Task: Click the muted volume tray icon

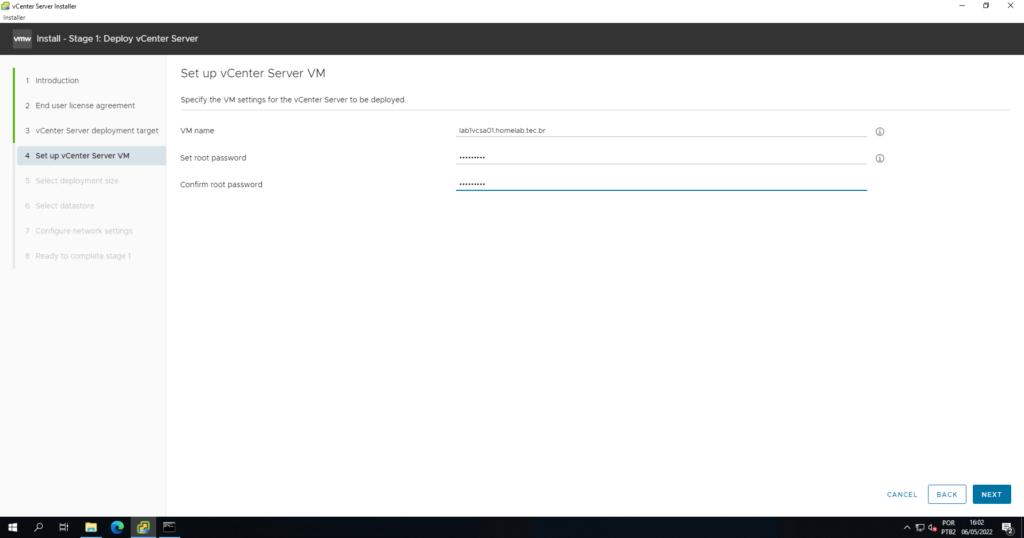Action: pyautogui.click(x=932, y=528)
